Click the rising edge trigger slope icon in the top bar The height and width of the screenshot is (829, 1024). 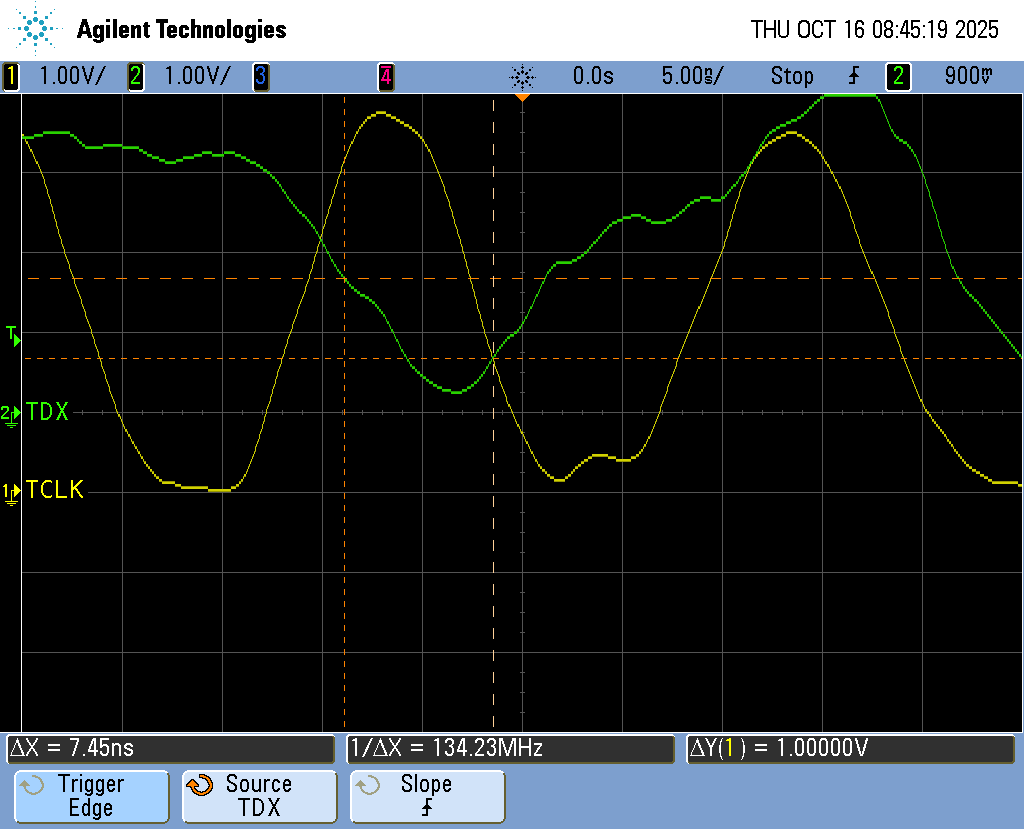pyautogui.click(x=853, y=76)
